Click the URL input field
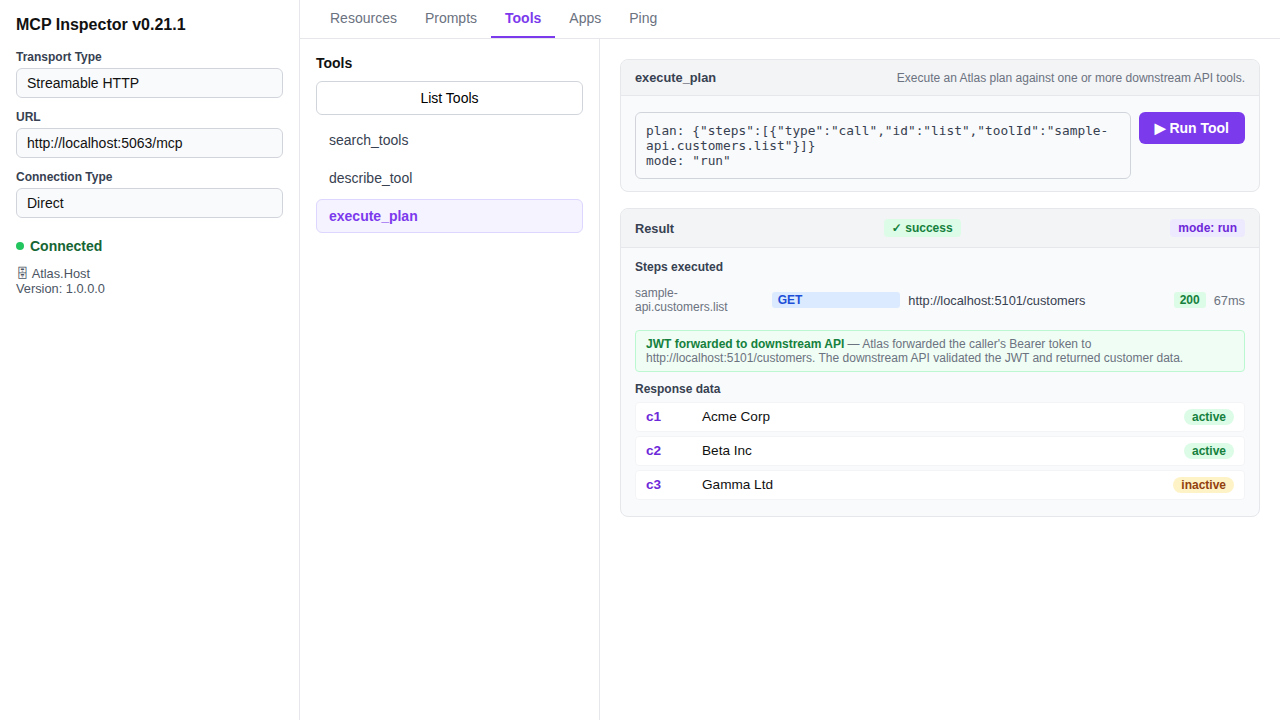 coord(148,143)
